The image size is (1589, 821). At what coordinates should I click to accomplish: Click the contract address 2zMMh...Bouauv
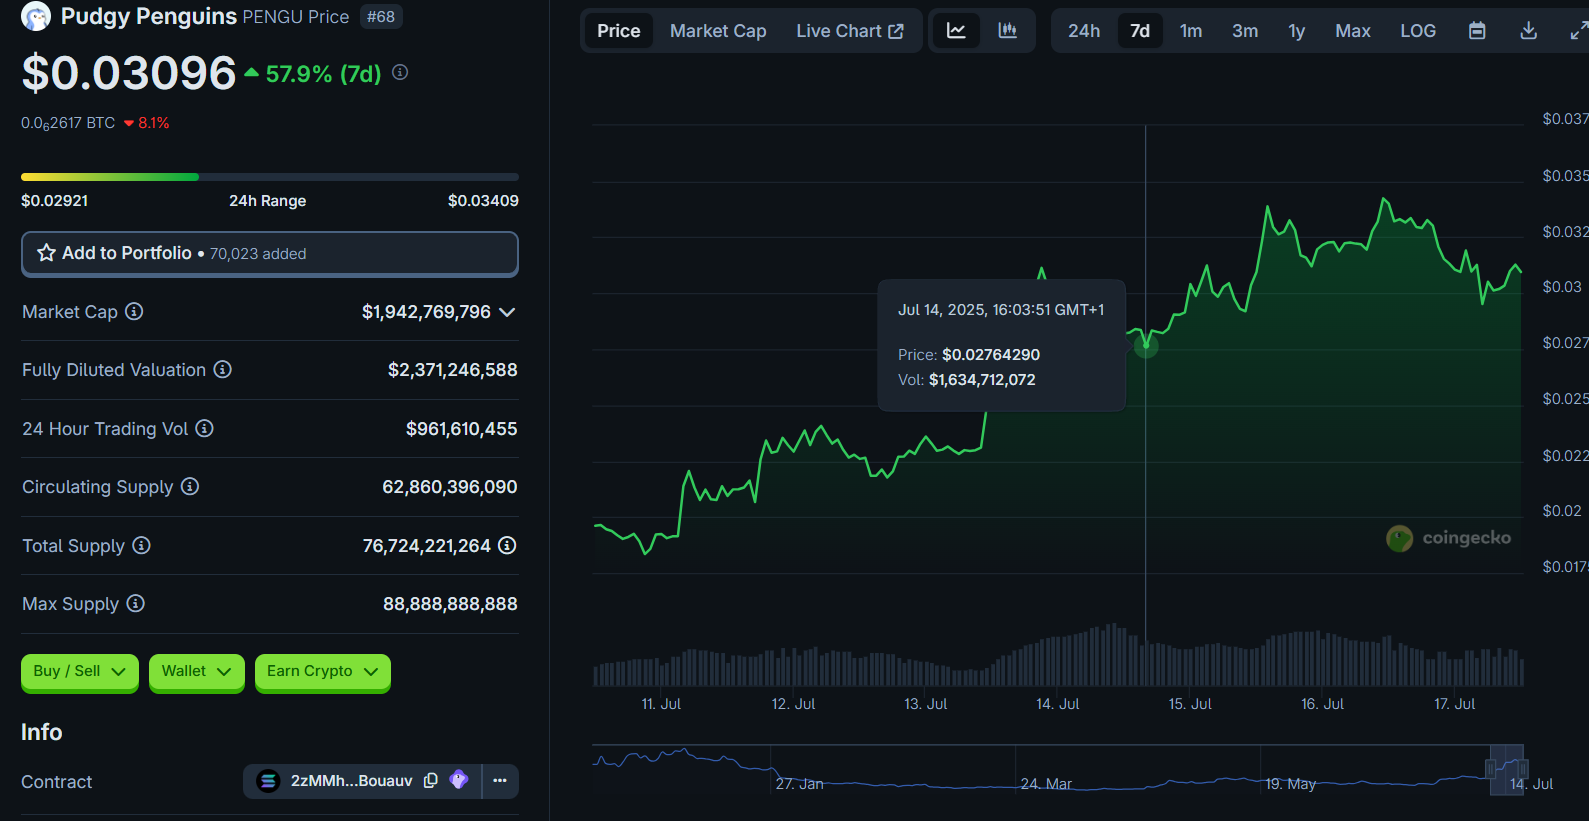352,781
